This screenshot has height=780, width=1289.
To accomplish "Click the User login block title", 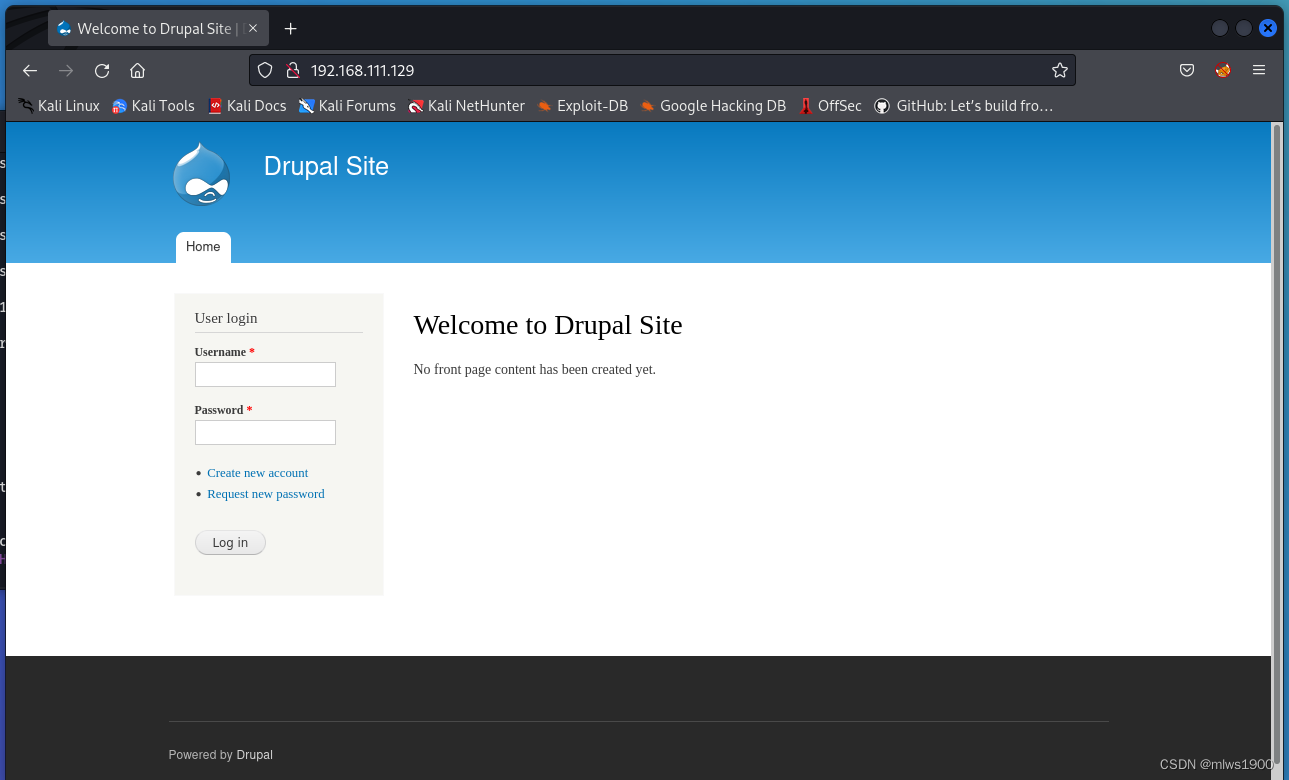I will coord(226,318).
